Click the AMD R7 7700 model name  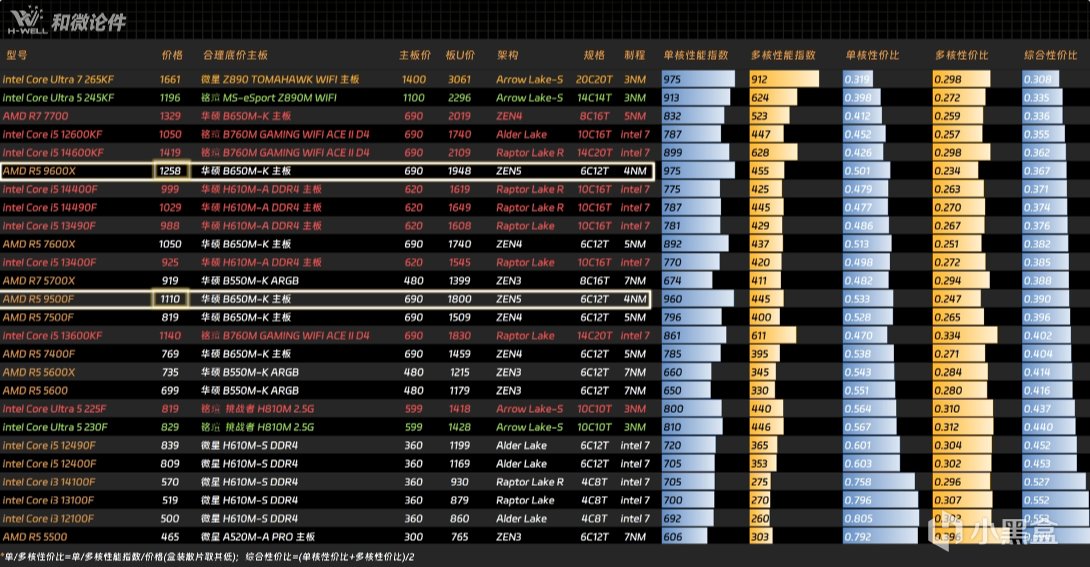pos(35,116)
